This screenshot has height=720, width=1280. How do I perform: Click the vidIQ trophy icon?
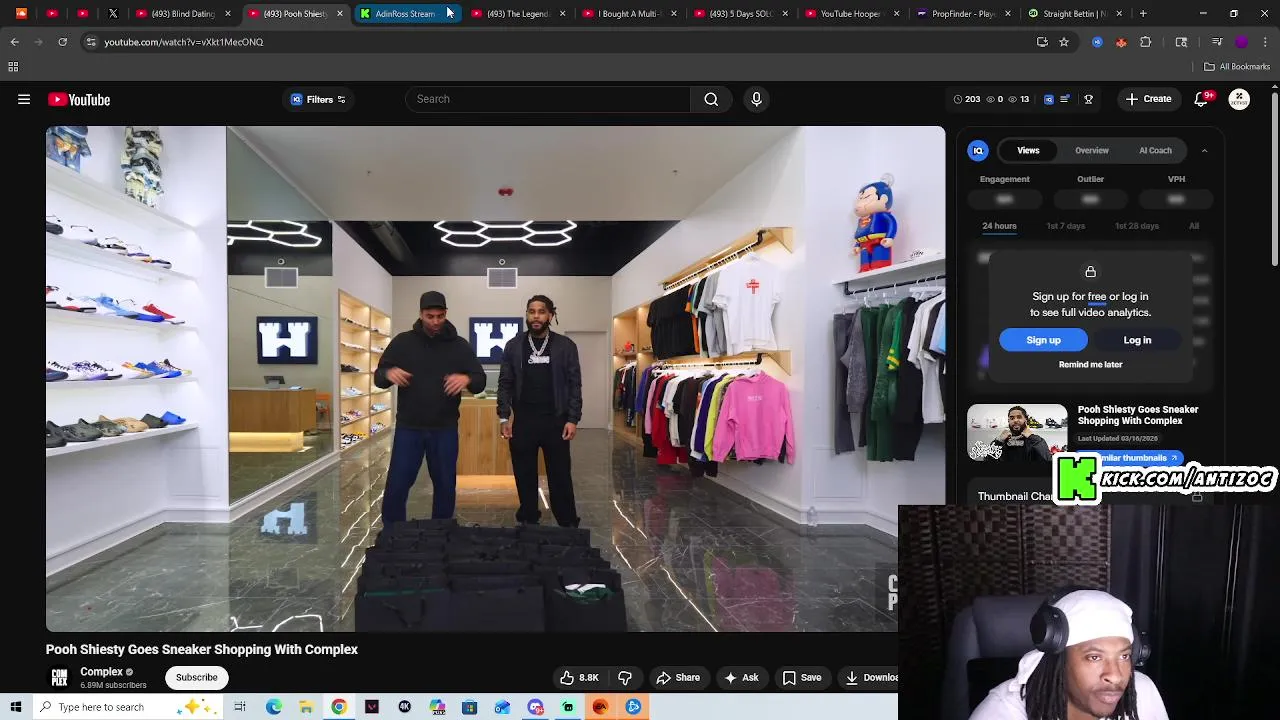click(1088, 99)
